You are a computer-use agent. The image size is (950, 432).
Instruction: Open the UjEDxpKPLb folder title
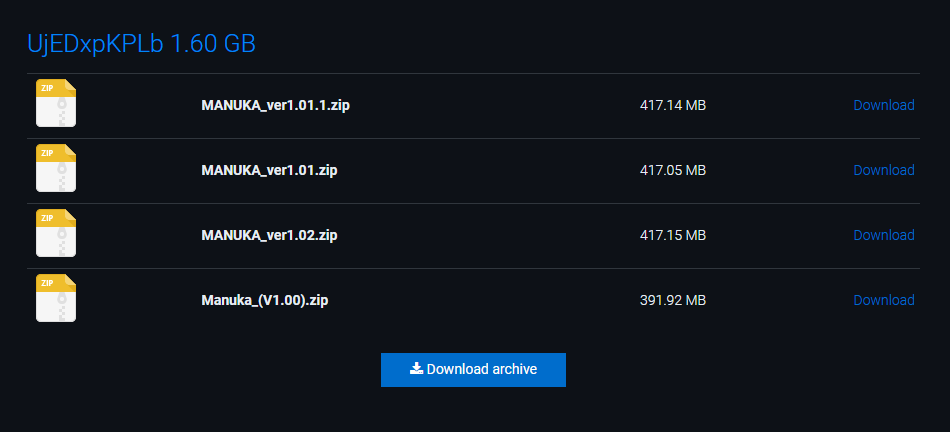tap(95, 44)
